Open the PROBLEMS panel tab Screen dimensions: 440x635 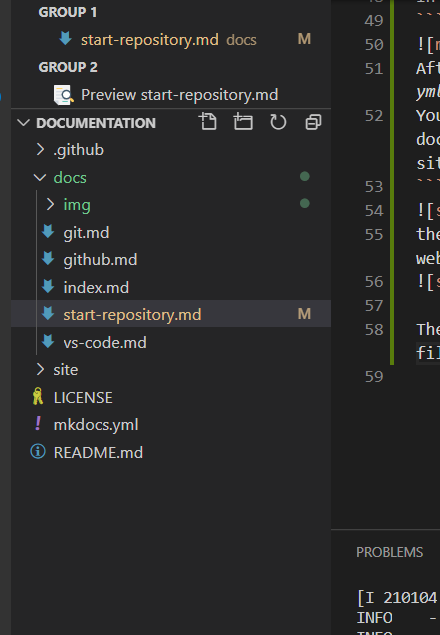click(x=389, y=552)
